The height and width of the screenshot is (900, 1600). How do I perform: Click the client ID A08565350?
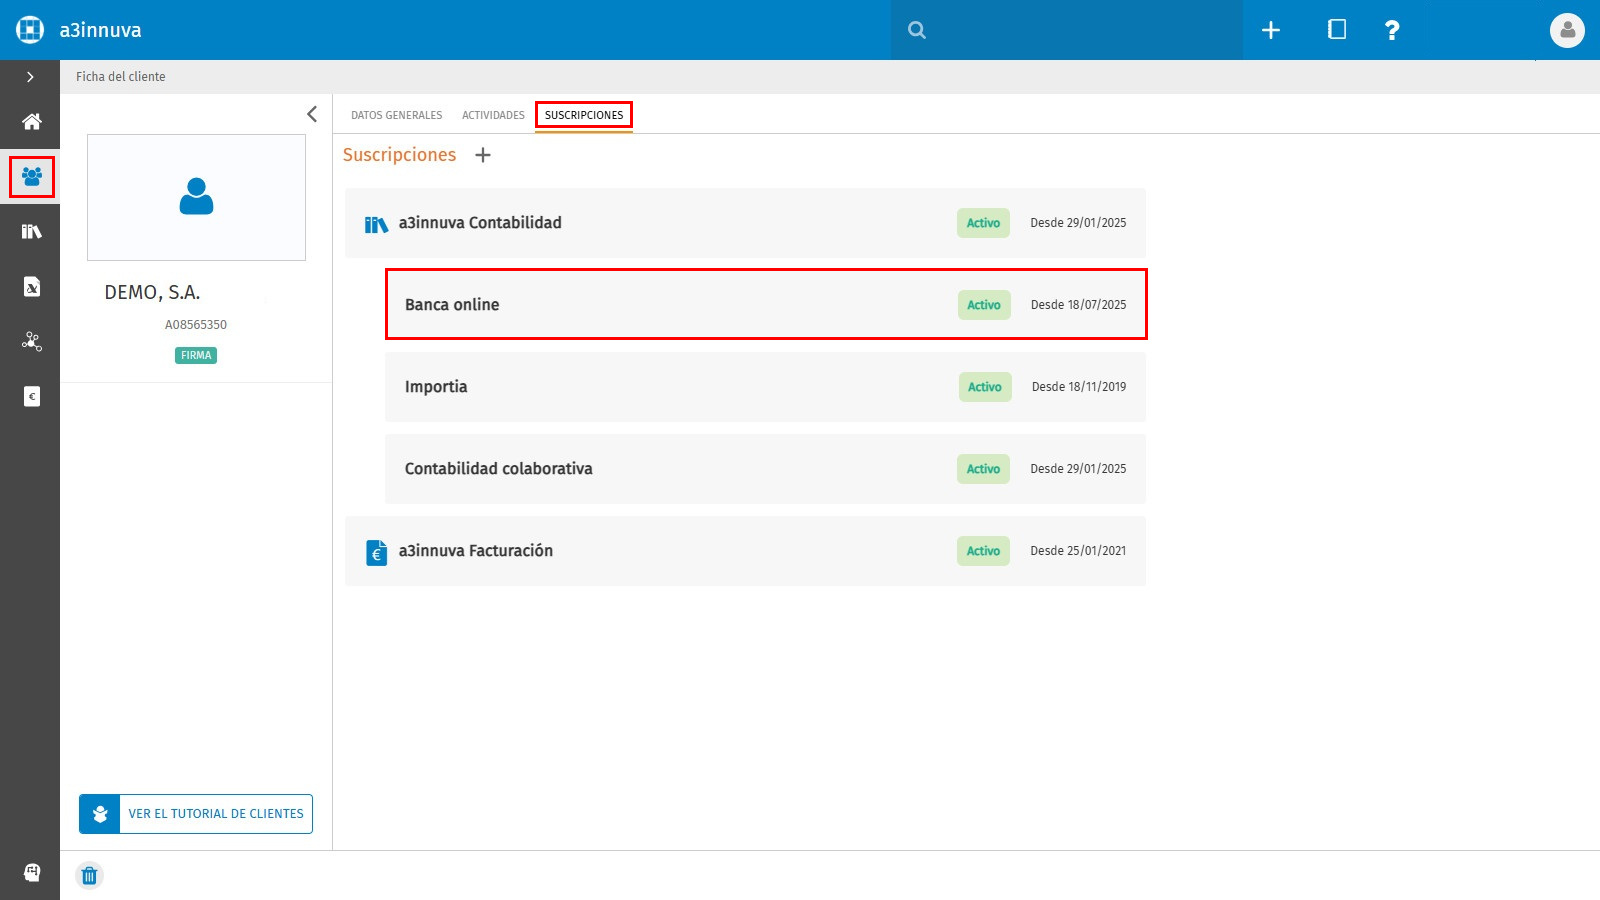[196, 325]
